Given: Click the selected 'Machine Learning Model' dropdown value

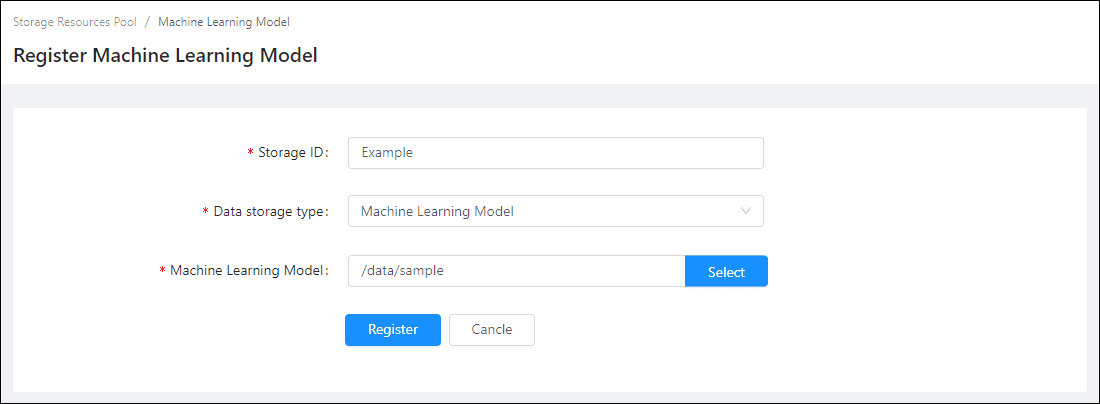Looking at the screenshot, I should click(x=437, y=211).
